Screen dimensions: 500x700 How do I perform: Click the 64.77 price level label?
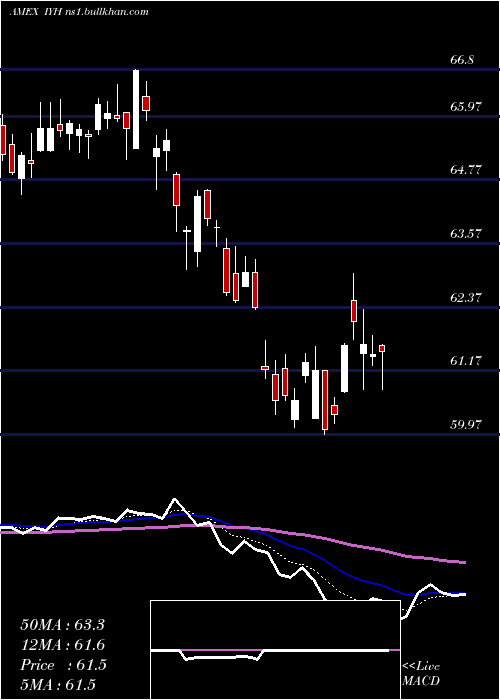click(466, 170)
